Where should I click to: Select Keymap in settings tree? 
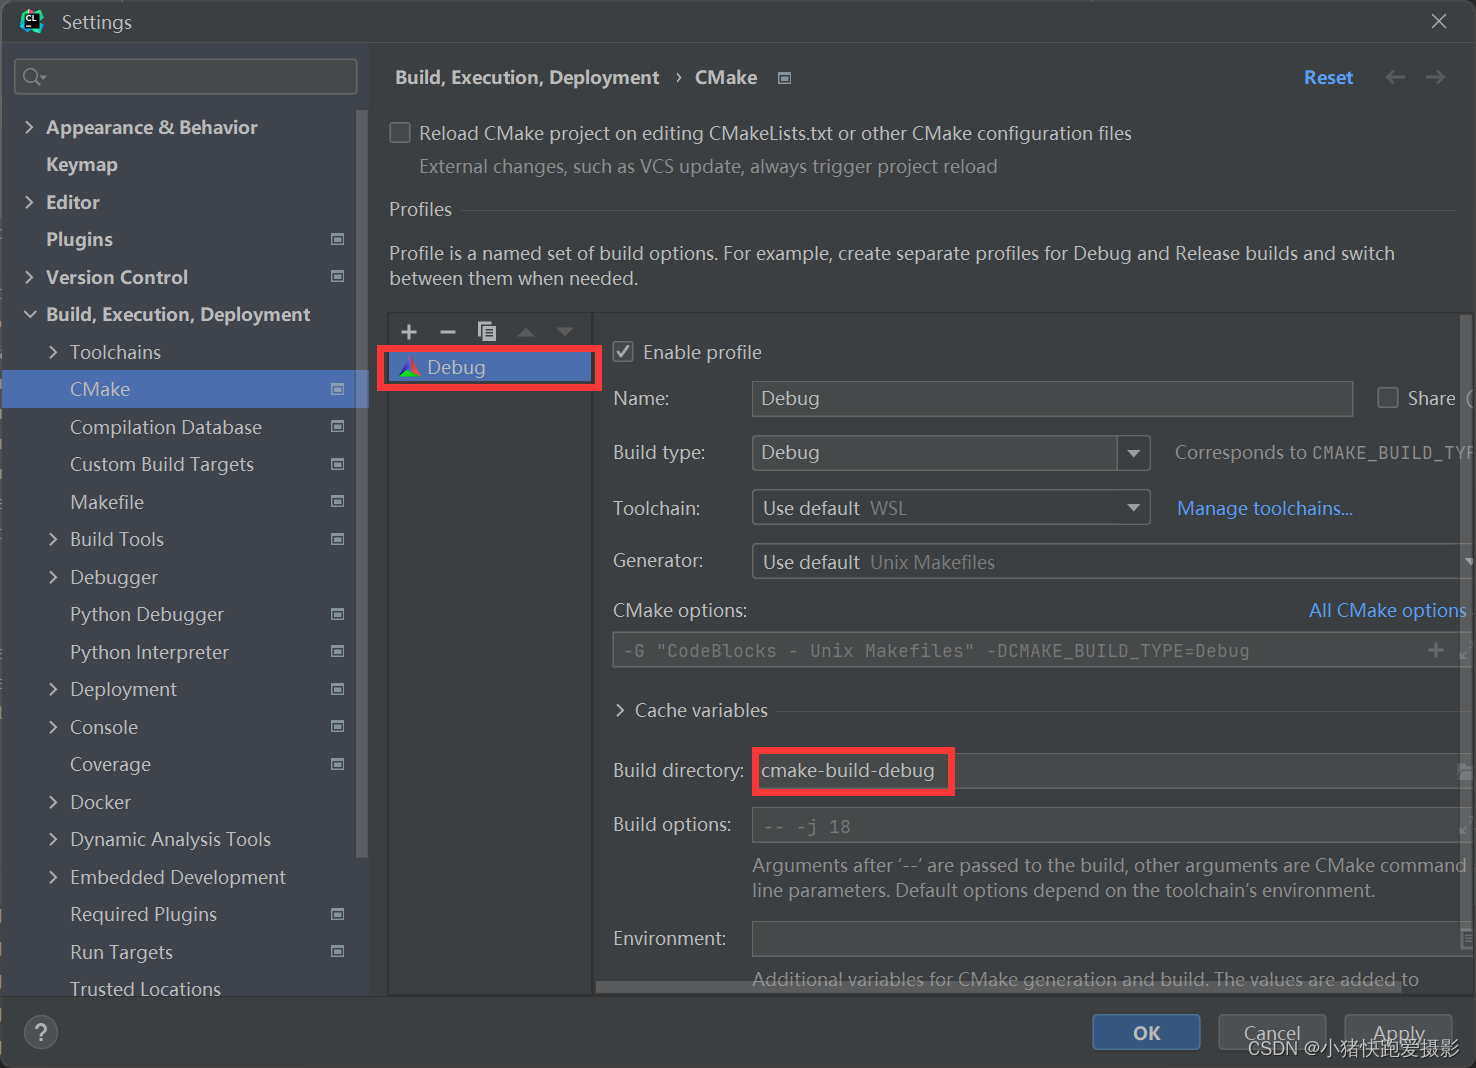pyautogui.click(x=82, y=164)
